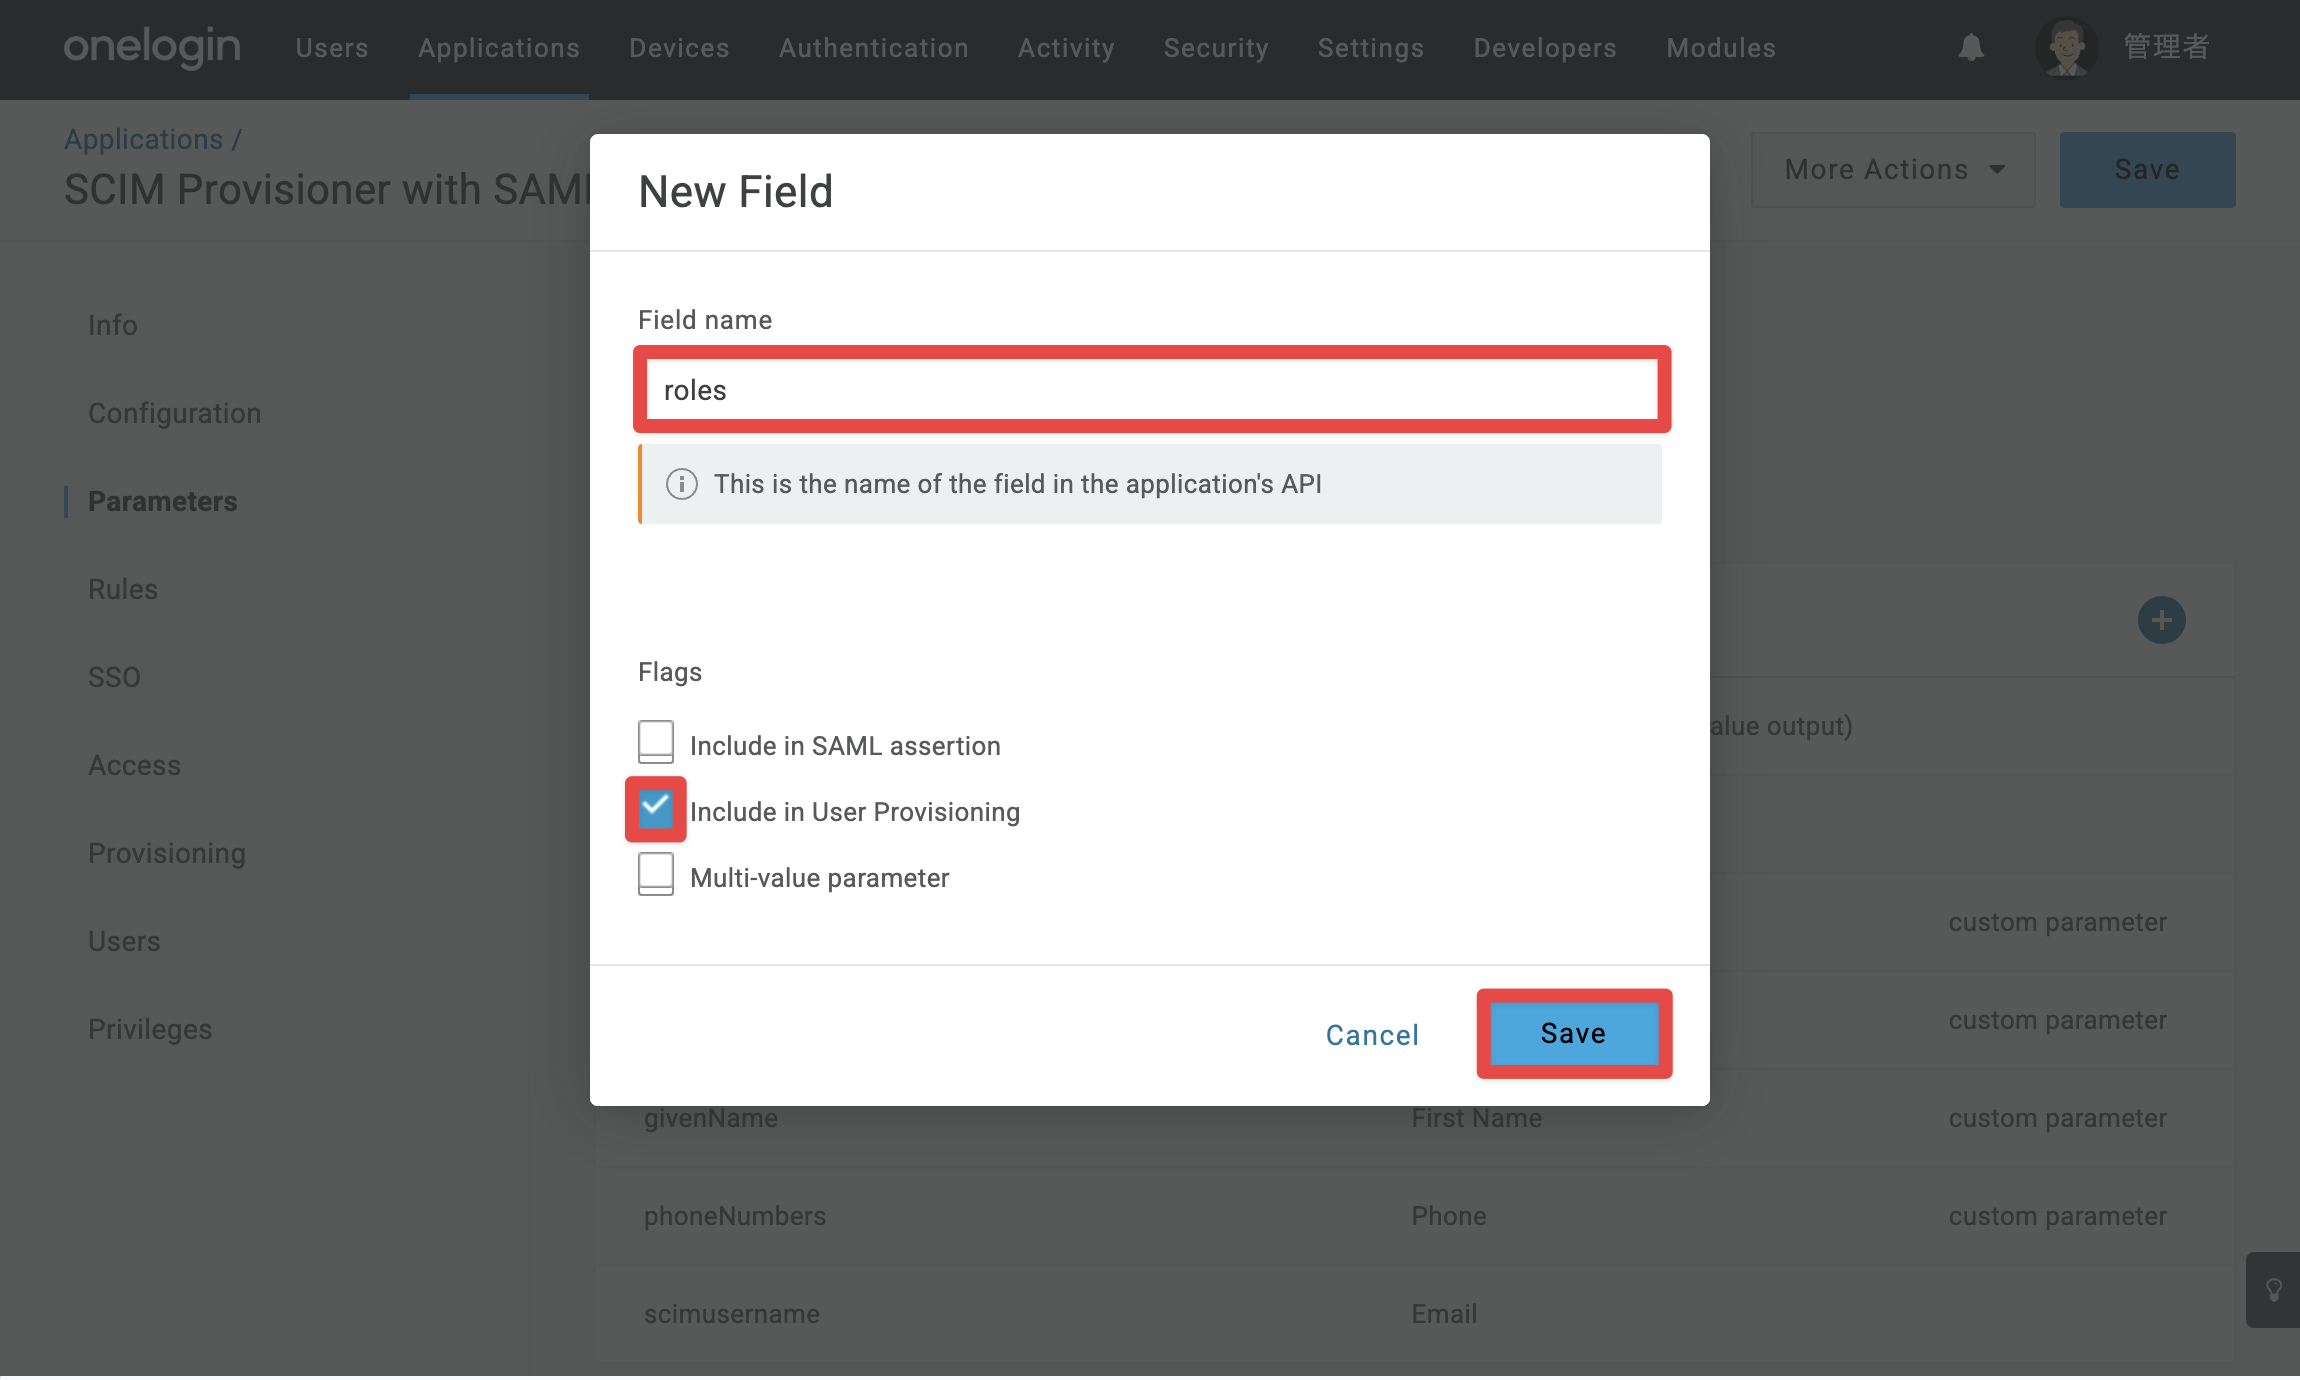Switch to the Configuration tab
The width and height of the screenshot is (2300, 1380).
(175, 413)
